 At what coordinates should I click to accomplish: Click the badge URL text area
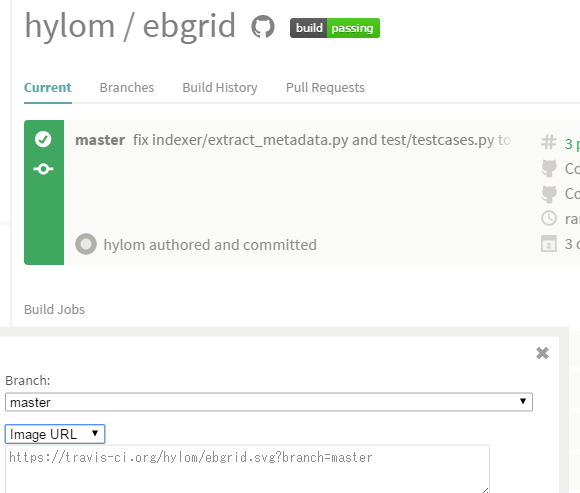(247, 469)
